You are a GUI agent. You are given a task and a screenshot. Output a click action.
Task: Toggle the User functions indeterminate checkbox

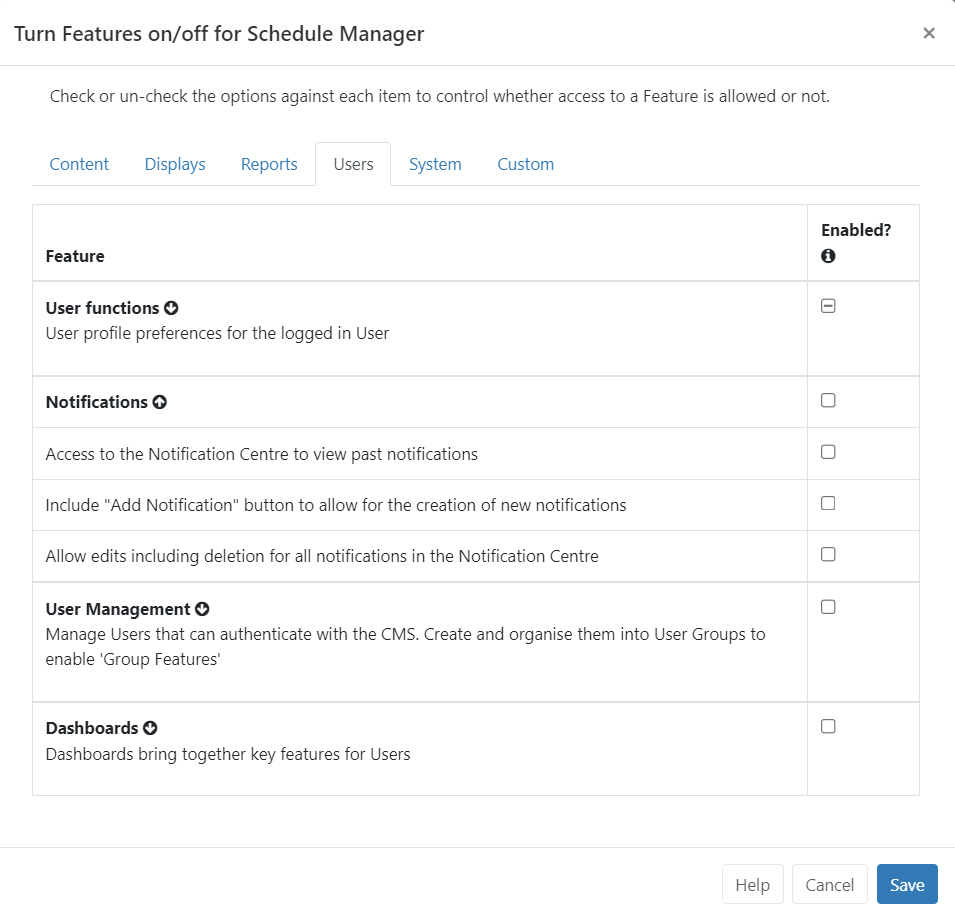[x=828, y=307]
